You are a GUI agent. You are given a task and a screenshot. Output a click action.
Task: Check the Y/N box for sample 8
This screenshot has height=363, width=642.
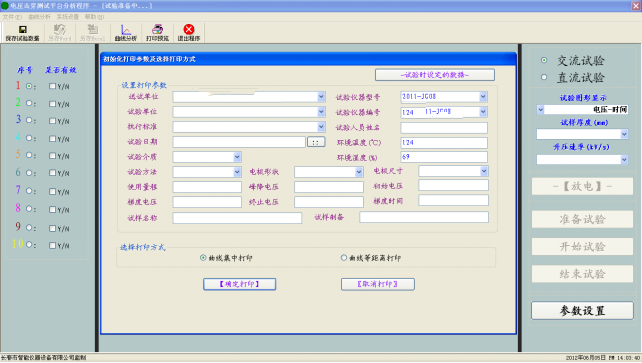click(52, 209)
